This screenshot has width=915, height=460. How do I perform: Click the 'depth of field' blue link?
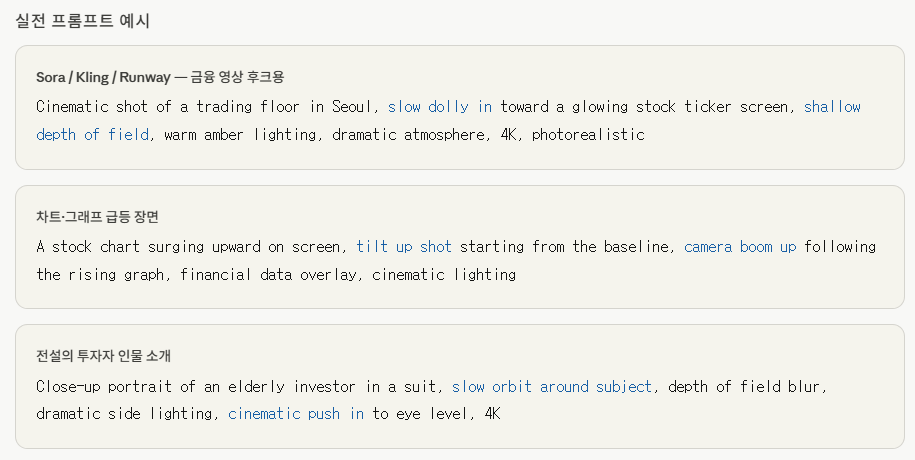[92, 135]
